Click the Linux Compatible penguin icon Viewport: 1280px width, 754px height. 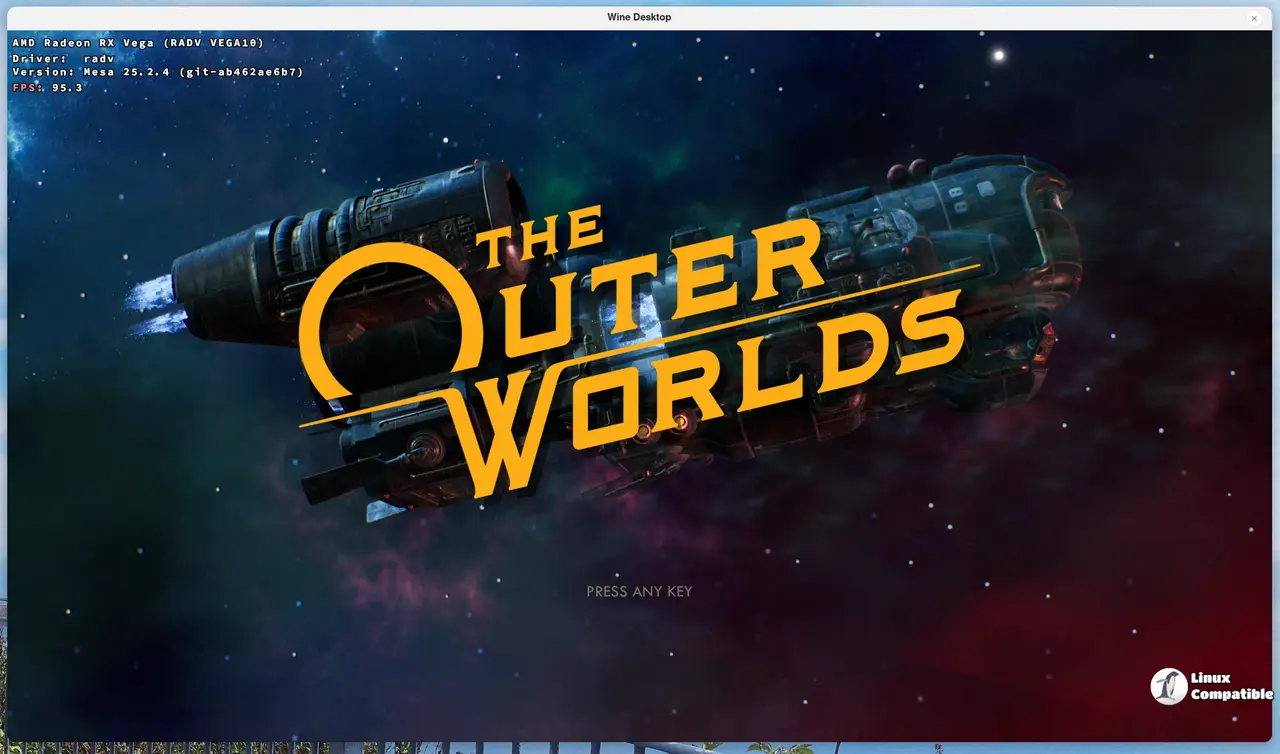[1168, 686]
